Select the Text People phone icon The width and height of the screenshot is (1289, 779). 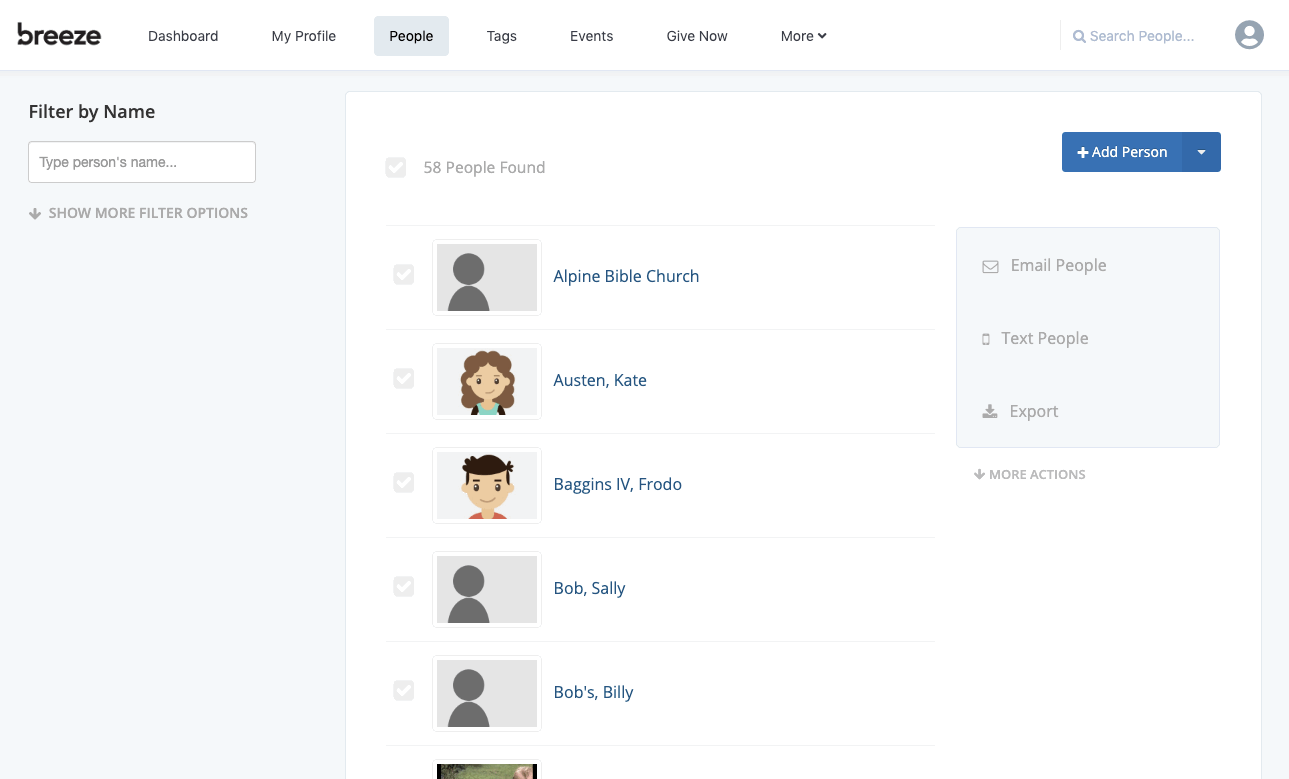[985, 339]
